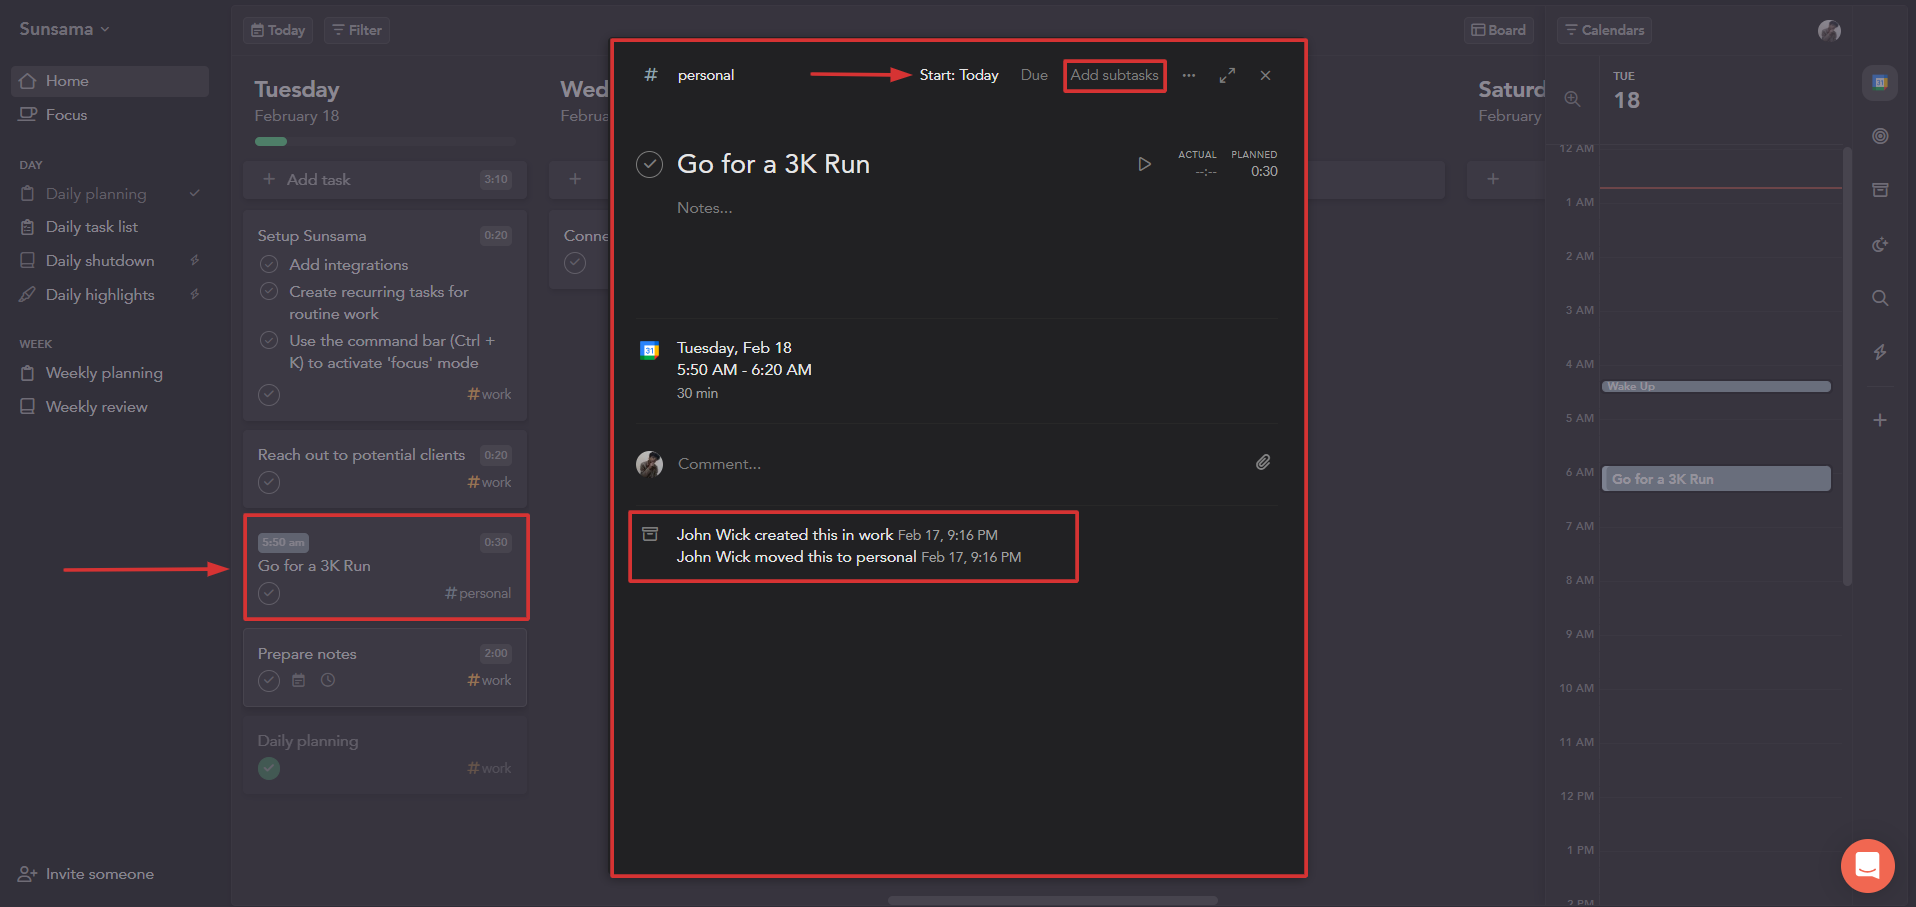Open the Calendars filter dropdown
The height and width of the screenshot is (907, 1916).
click(1604, 30)
